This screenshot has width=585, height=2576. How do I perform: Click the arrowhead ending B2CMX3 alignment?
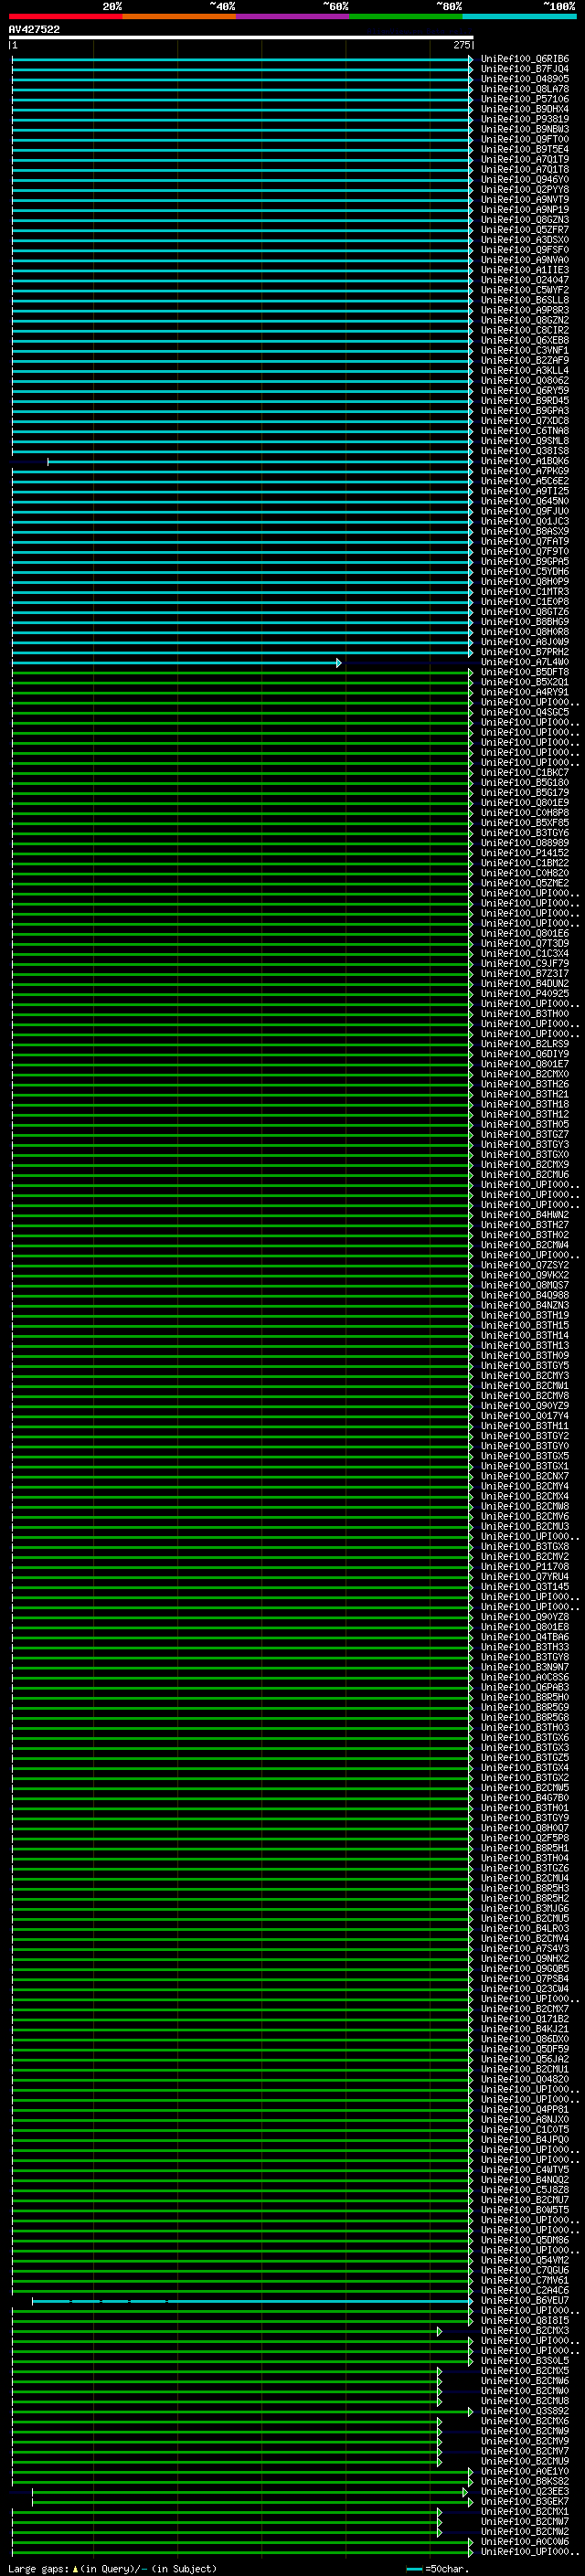click(439, 2332)
